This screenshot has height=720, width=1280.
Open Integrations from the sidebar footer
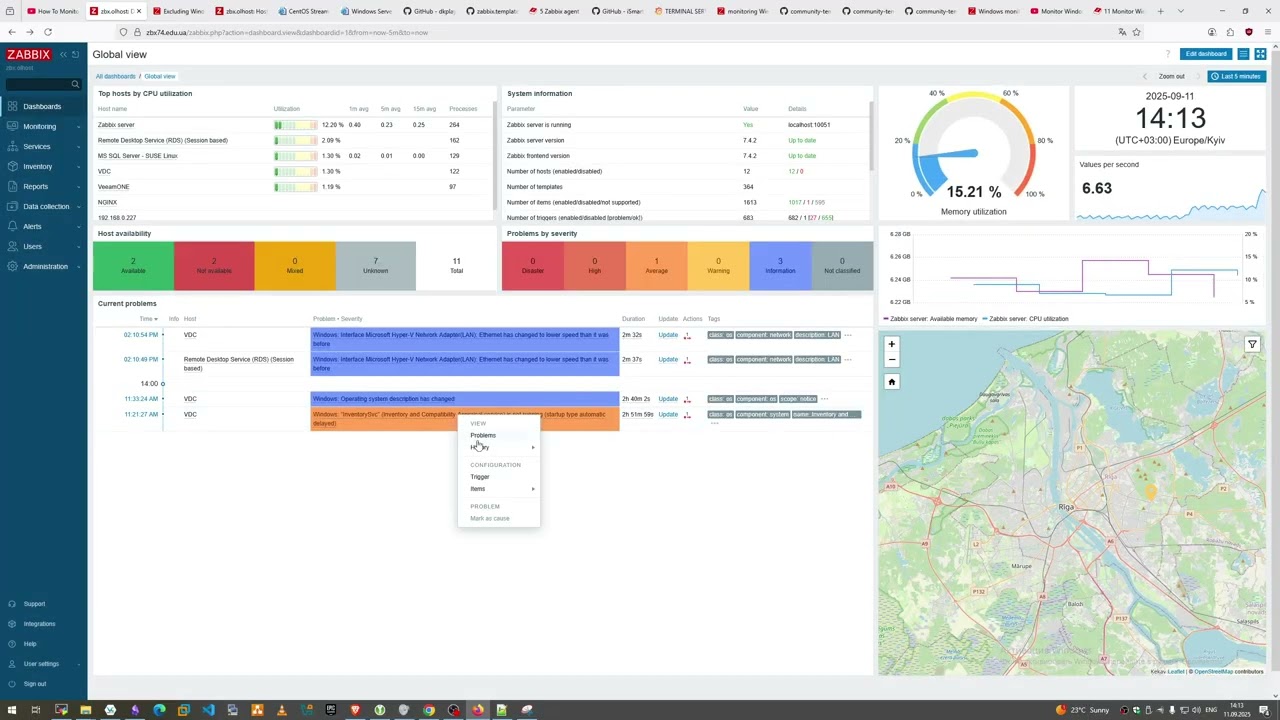tap(39, 624)
